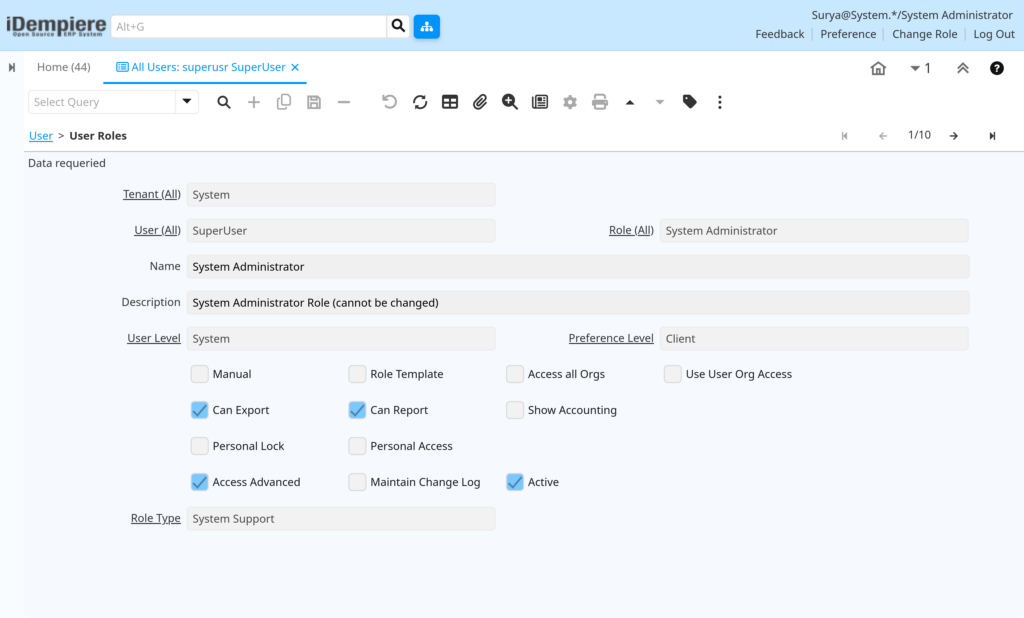Open the Change Role menu item
The image size is (1024, 618).
point(924,34)
